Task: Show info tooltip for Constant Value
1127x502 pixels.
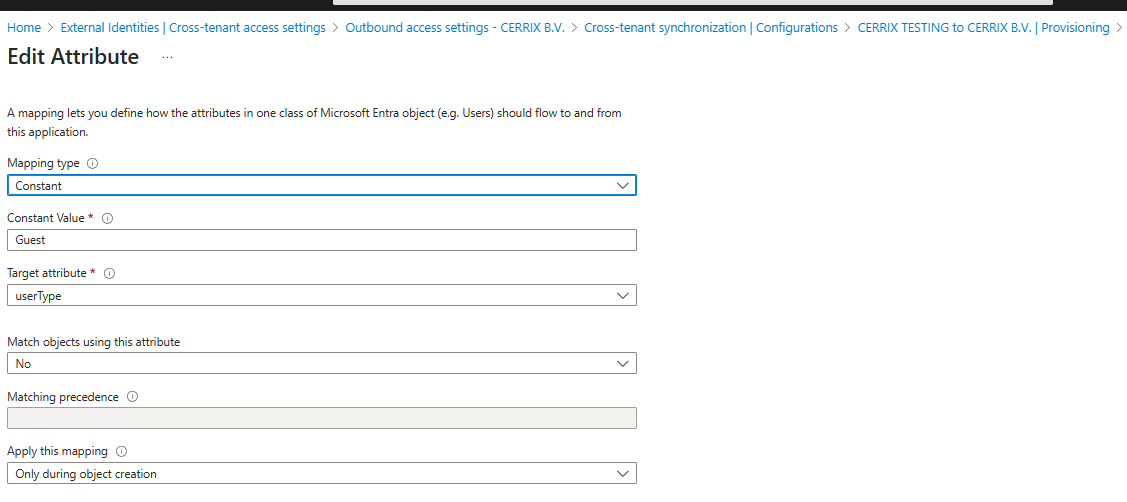Action: pos(108,218)
